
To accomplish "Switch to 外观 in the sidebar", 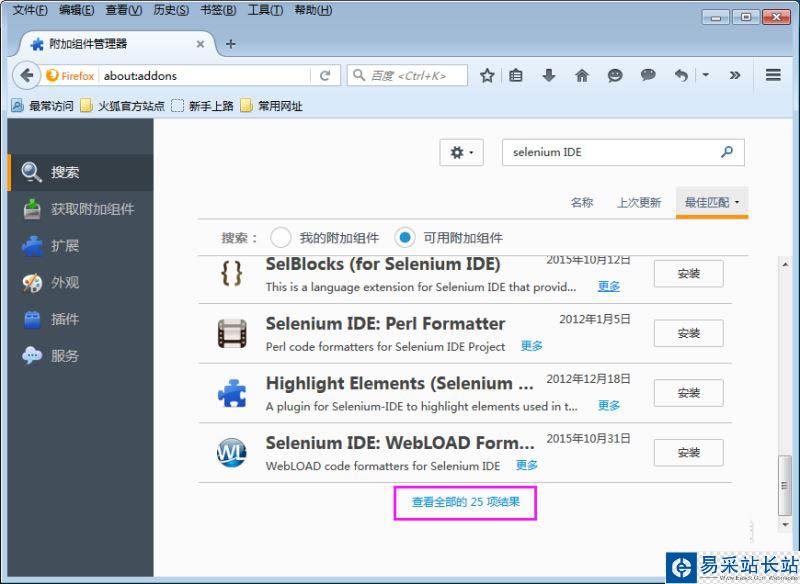I will 81,283.
